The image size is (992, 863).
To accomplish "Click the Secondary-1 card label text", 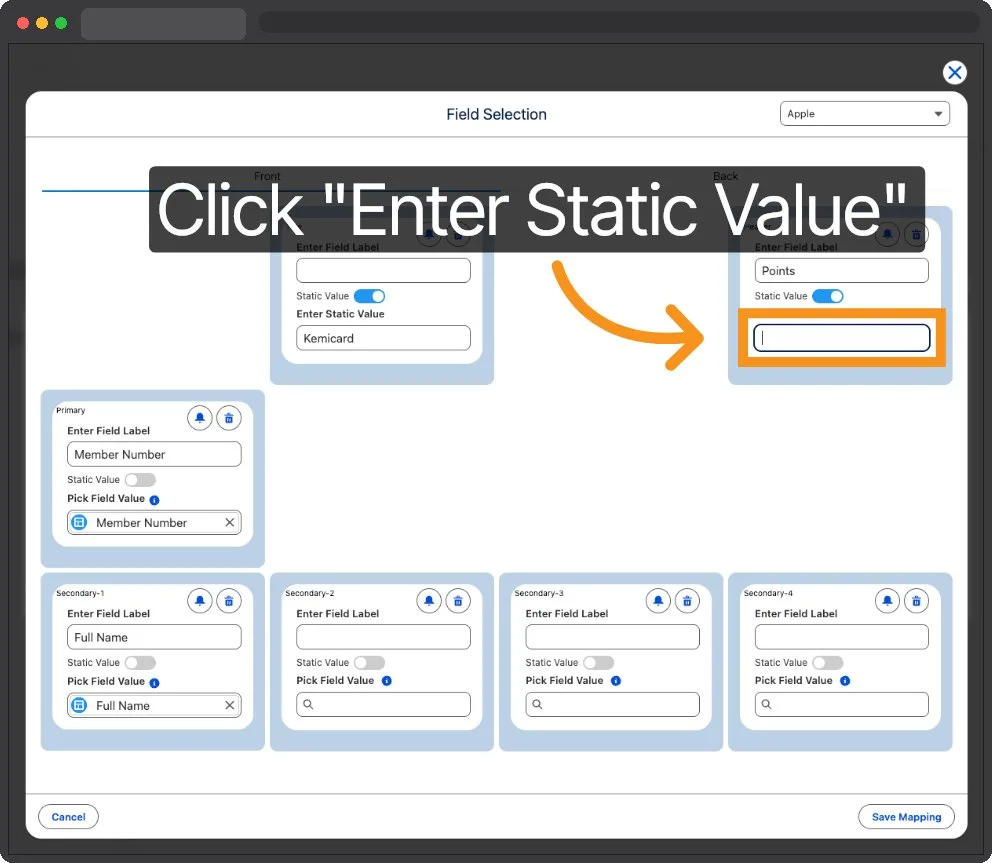I will coord(80,593).
